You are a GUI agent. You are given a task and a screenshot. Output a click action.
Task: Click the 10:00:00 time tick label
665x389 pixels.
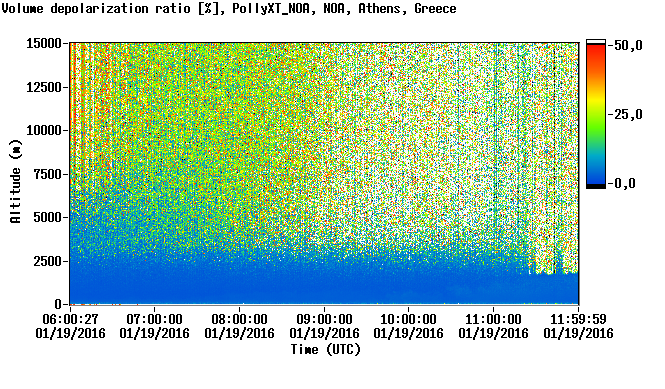(408, 319)
